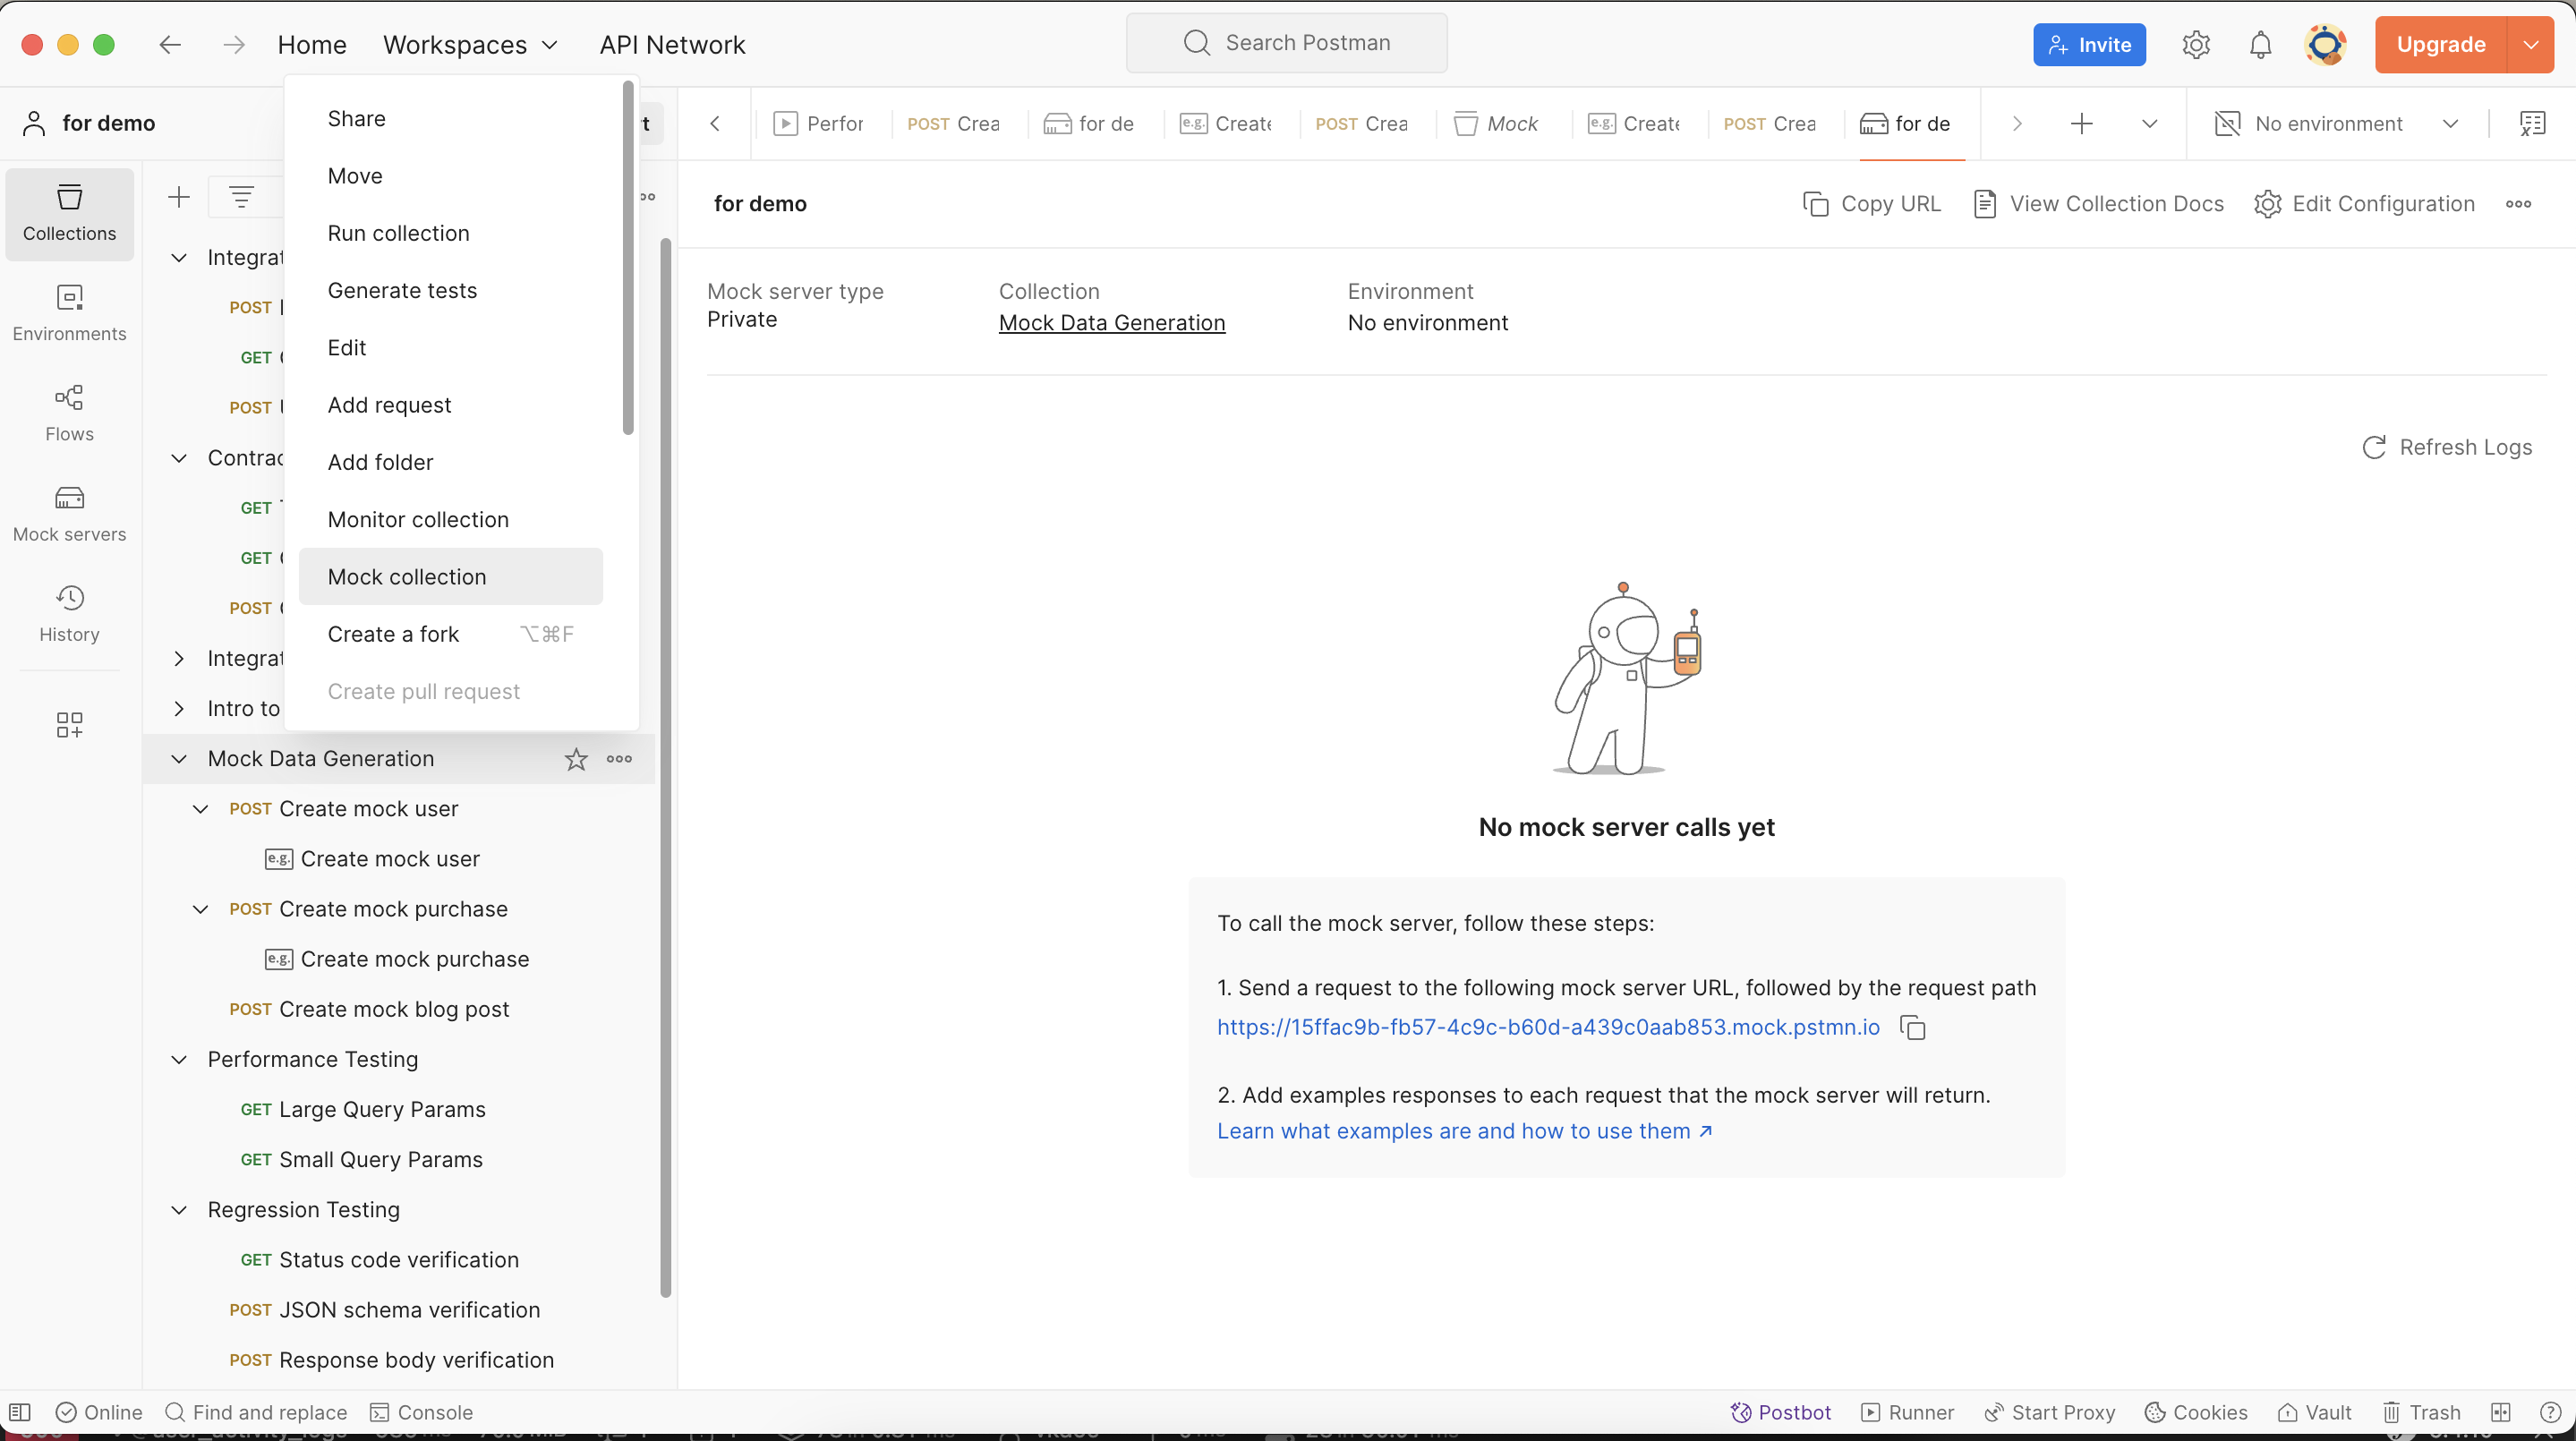Copy the mock server URL icon
The height and width of the screenshot is (1441, 2576).
pos(1912,1028)
